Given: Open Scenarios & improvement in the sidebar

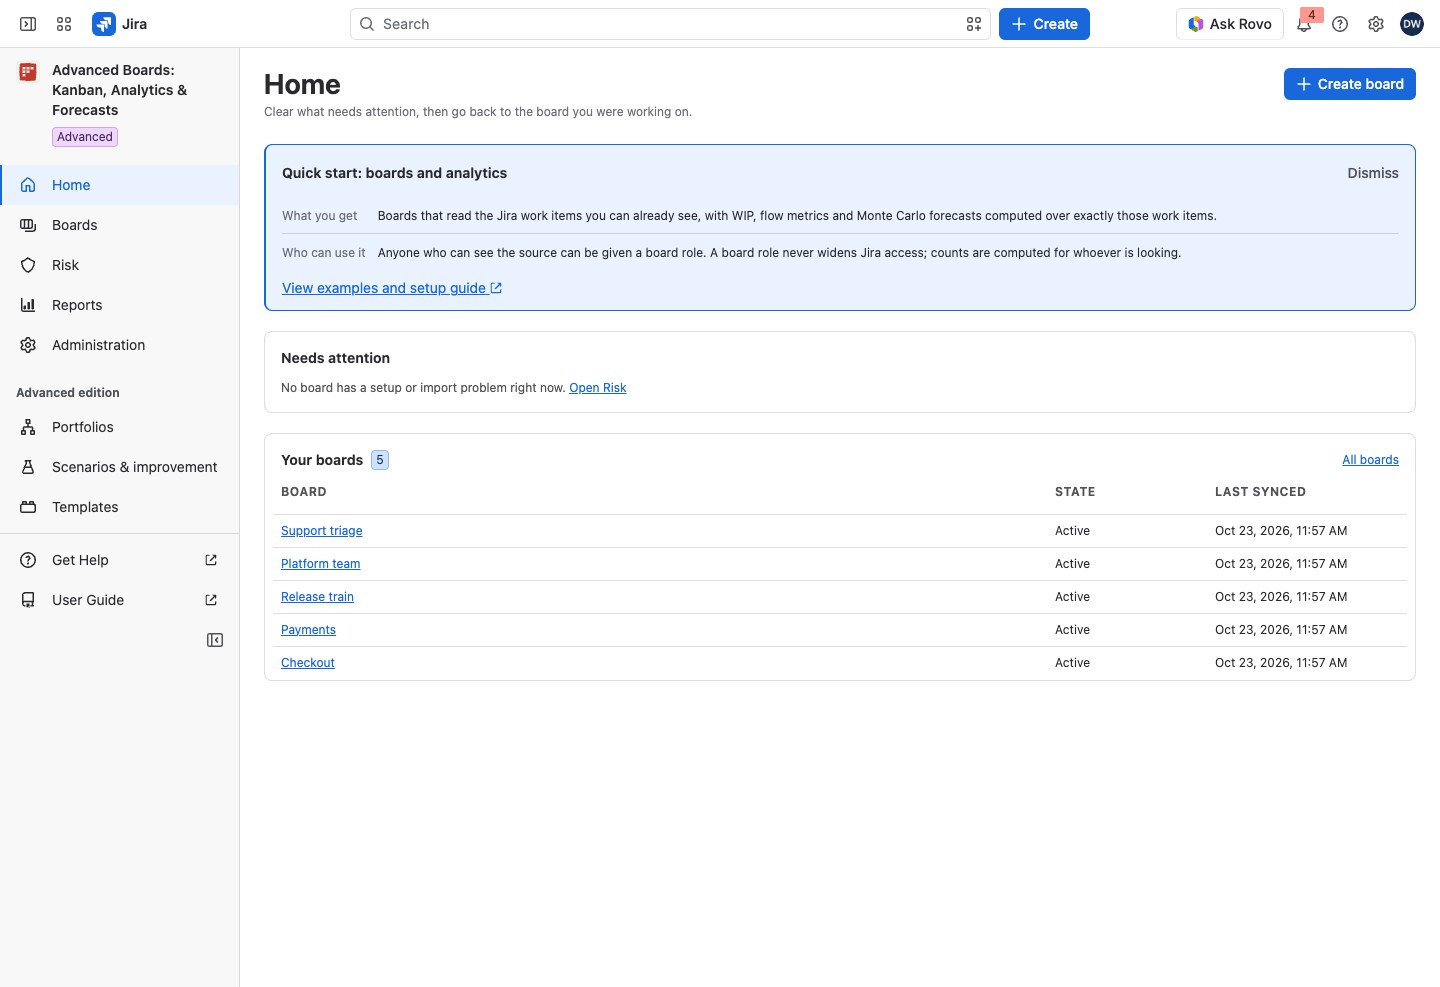Looking at the screenshot, I should pyautogui.click(x=120, y=467).
